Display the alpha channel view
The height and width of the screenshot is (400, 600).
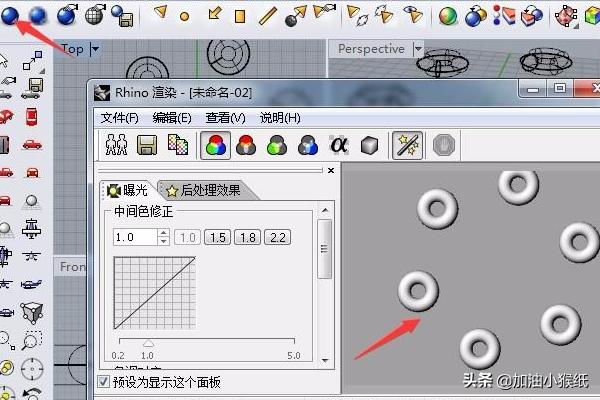pos(338,146)
